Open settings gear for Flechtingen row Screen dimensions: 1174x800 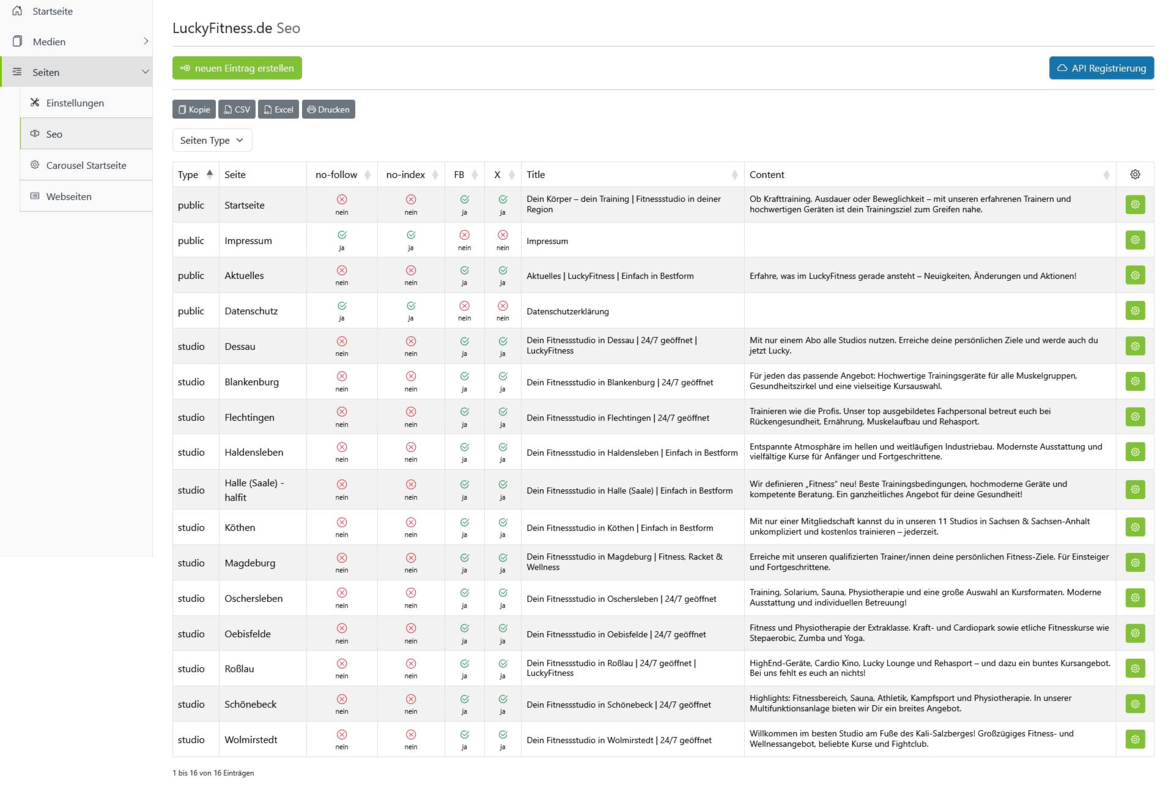[x=1135, y=417]
